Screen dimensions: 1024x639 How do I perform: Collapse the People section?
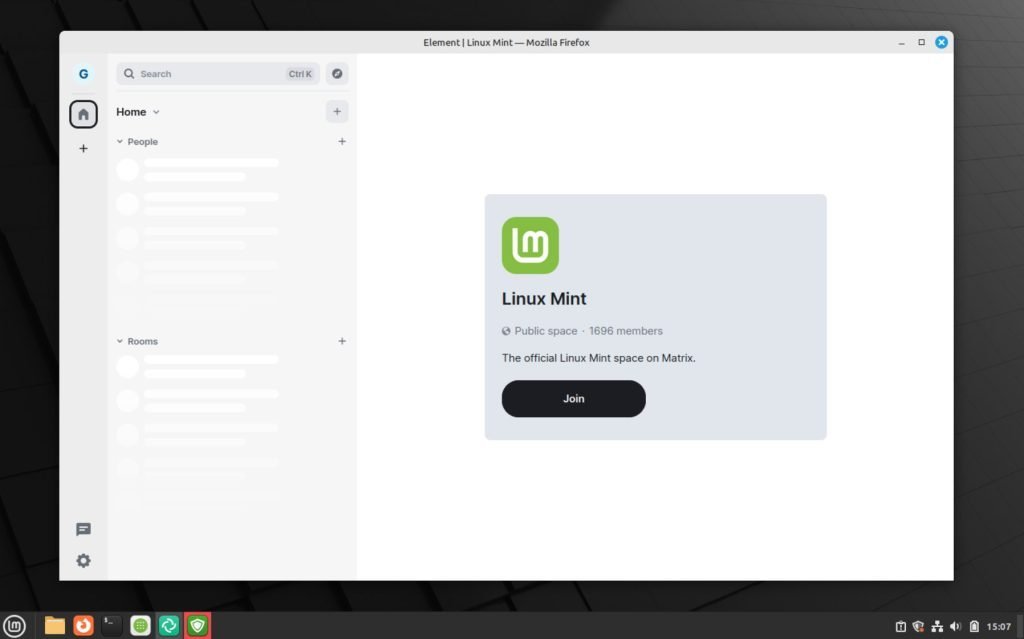[137, 142]
